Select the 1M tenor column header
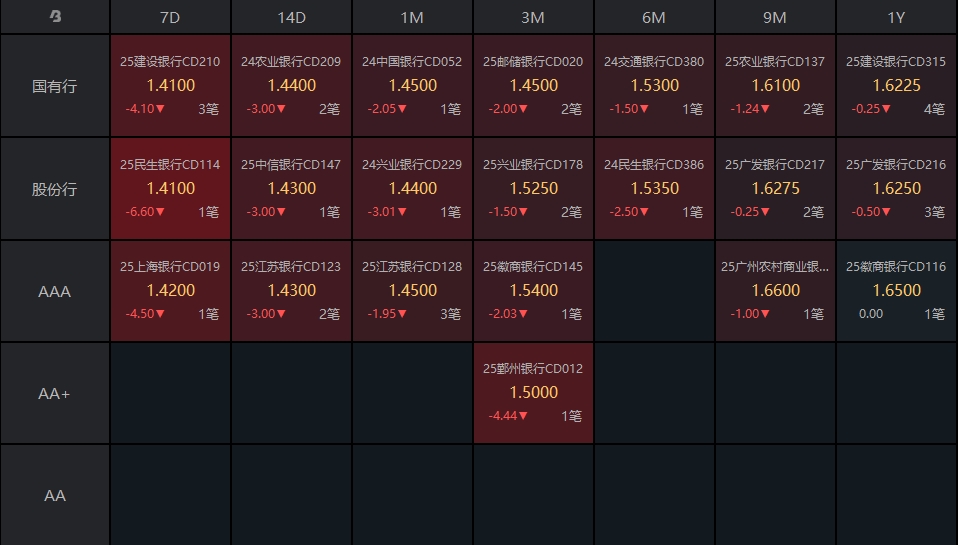The width and height of the screenshot is (958, 545). click(412, 17)
